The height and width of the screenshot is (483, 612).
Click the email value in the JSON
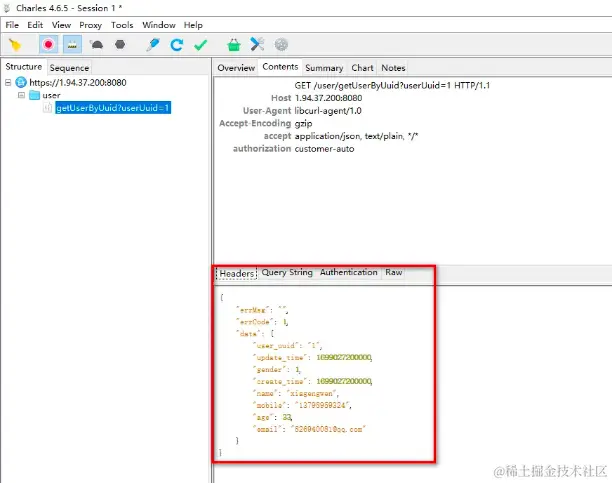coord(327,429)
